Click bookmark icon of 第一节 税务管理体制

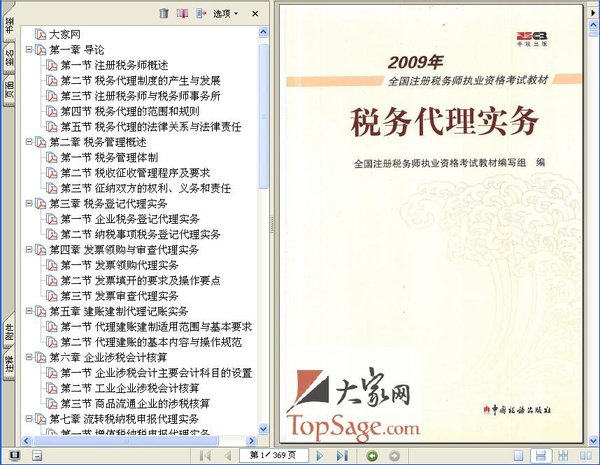(x=52, y=157)
